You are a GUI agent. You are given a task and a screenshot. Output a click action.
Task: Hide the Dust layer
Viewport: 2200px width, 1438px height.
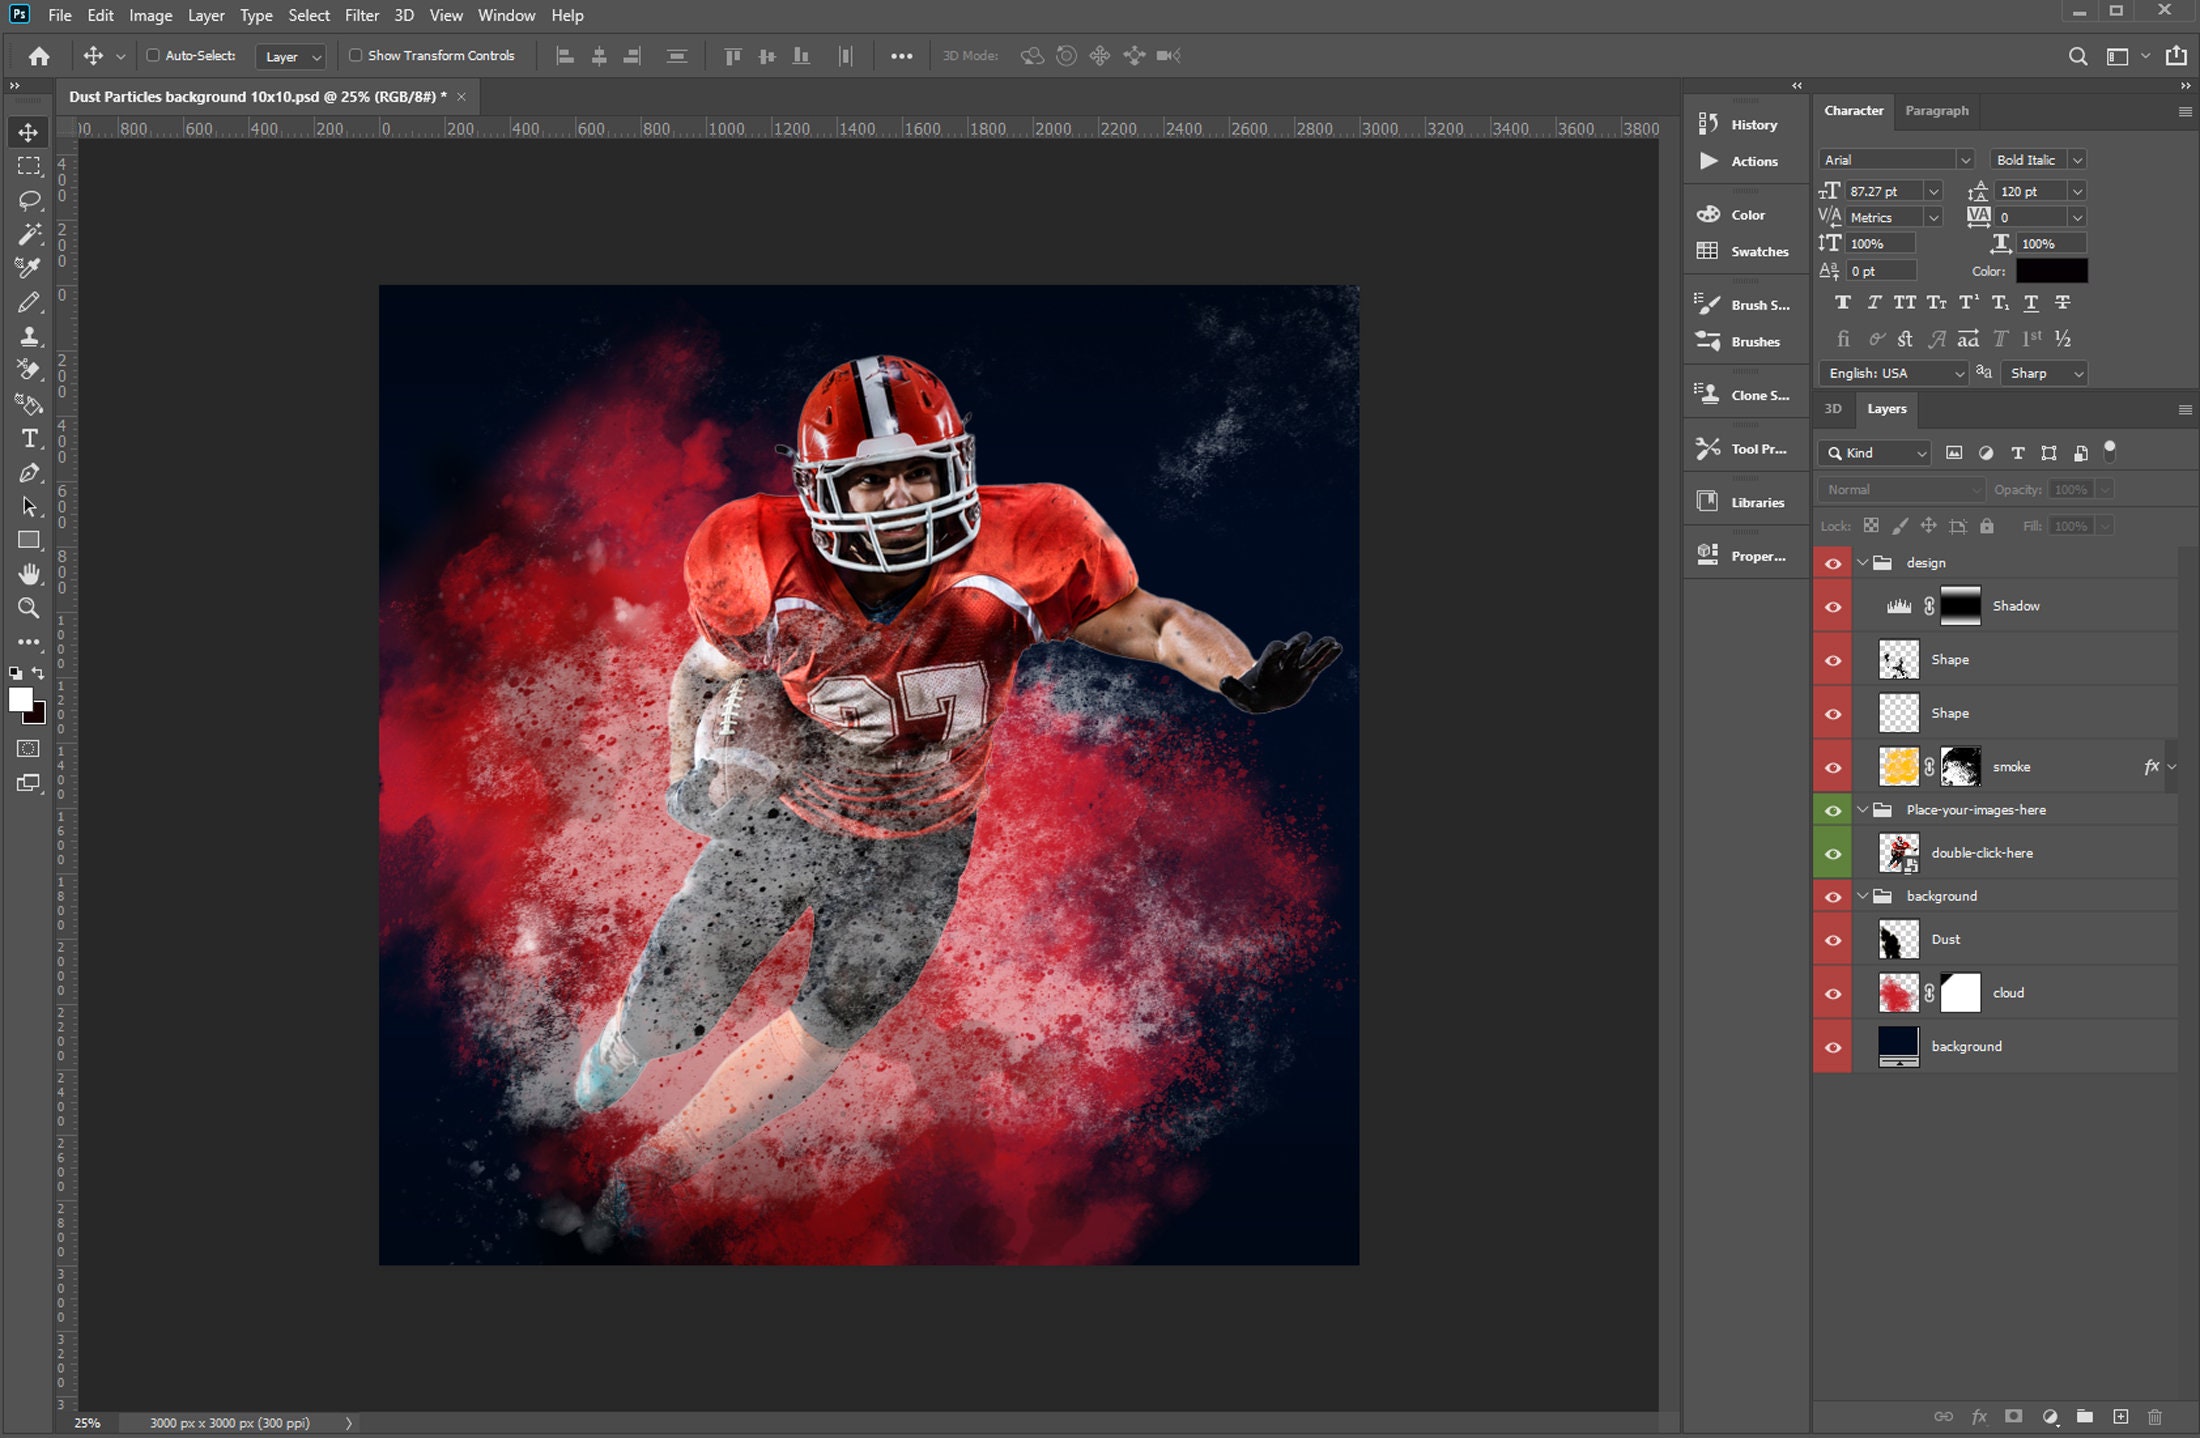click(x=1833, y=940)
